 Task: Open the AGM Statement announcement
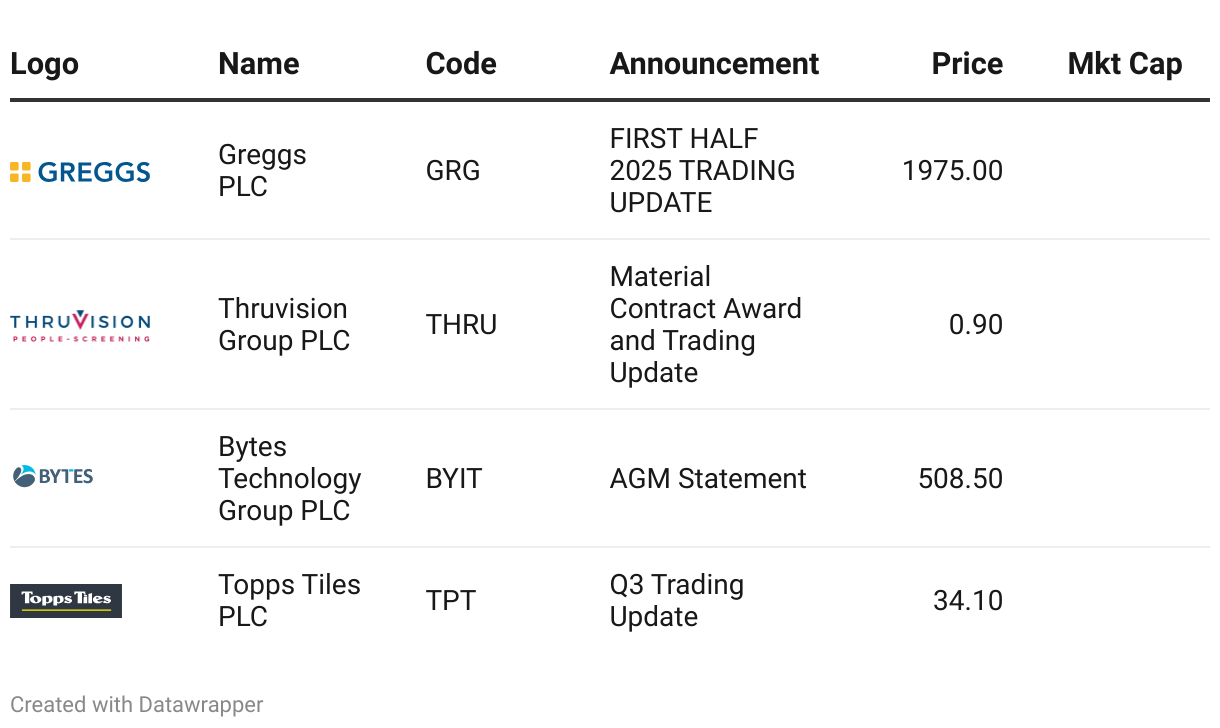(708, 479)
